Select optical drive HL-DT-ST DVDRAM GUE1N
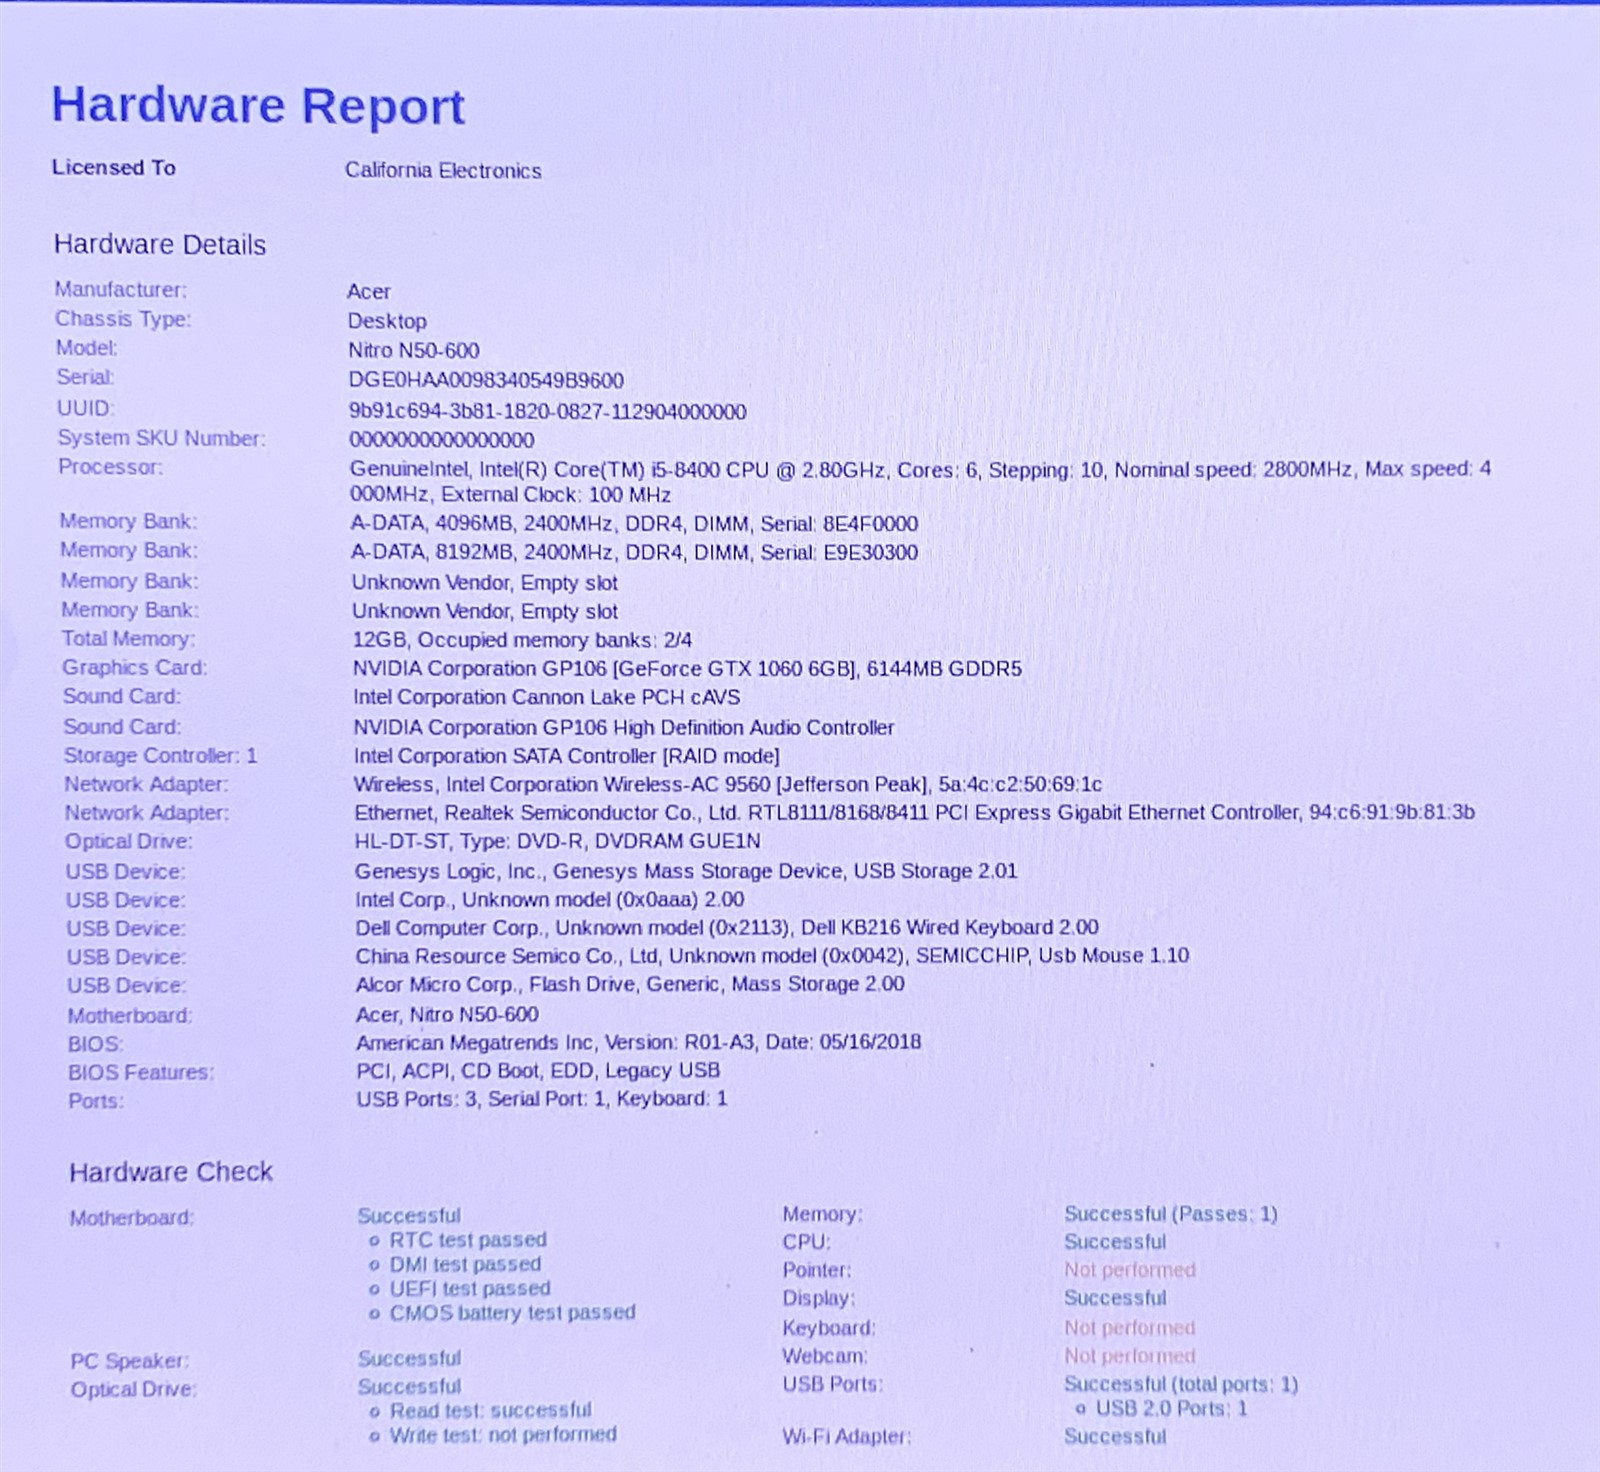This screenshot has width=1600, height=1472. tap(557, 841)
